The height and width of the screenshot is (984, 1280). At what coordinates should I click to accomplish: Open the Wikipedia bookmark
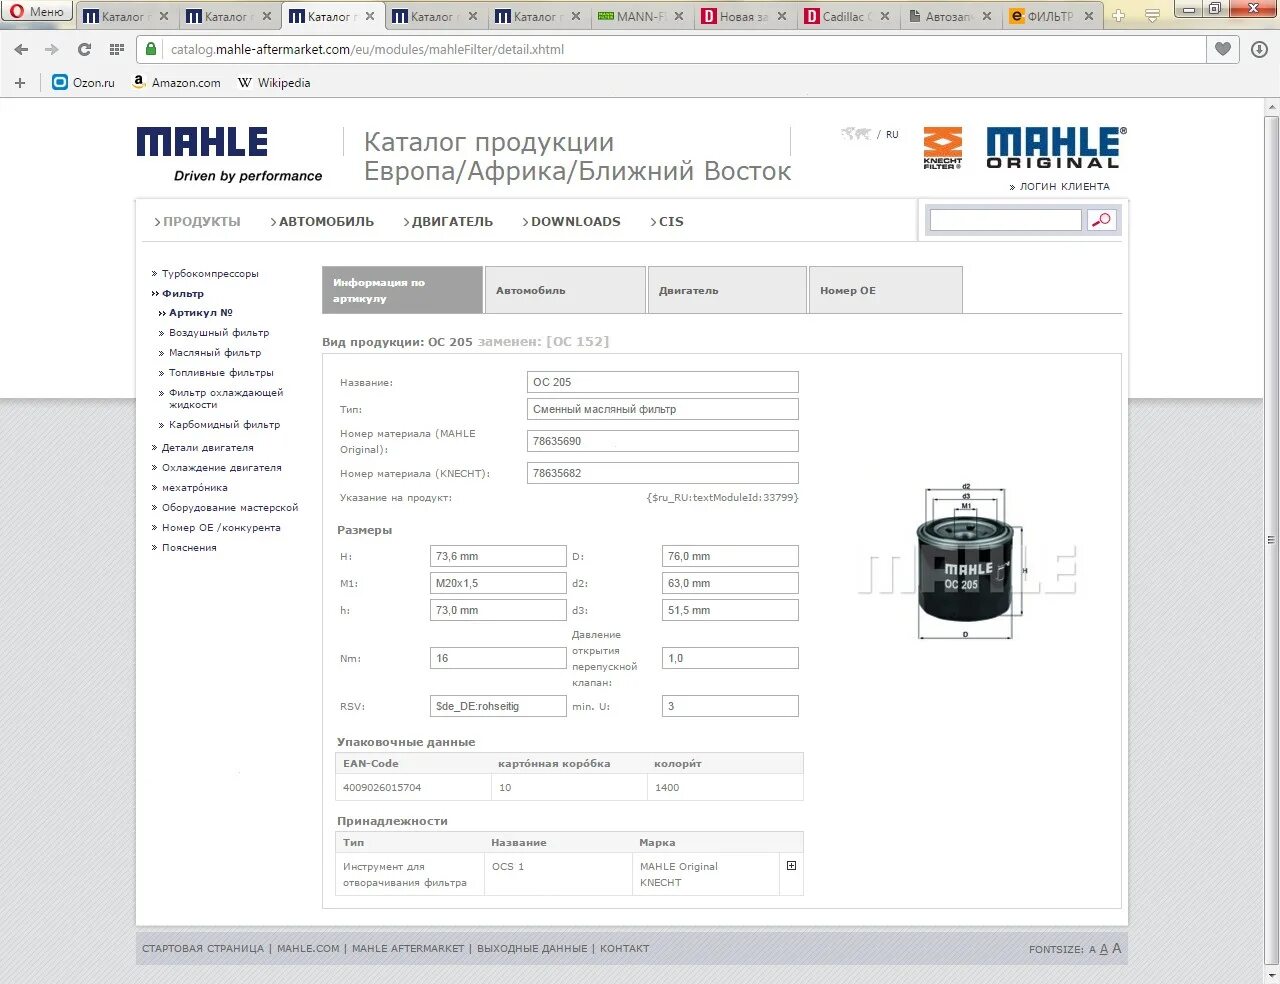pyautogui.click(x=274, y=83)
